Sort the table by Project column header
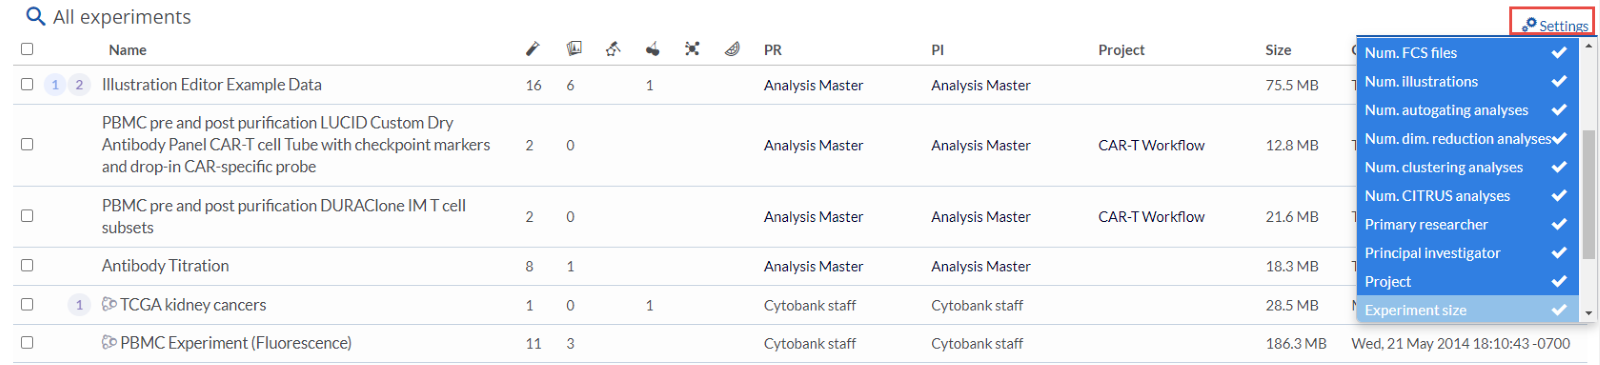The width and height of the screenshot is (1600, 365). (1121, 50)
